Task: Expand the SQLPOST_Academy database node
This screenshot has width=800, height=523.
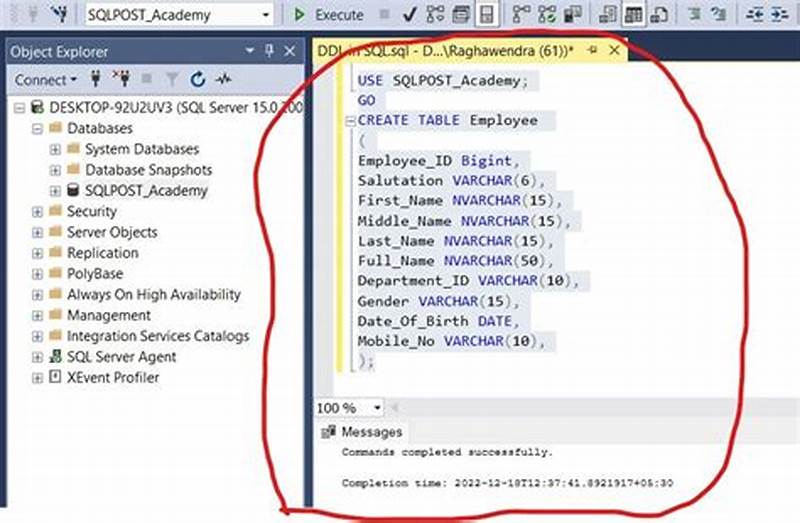Action: [x=55, y=191]
